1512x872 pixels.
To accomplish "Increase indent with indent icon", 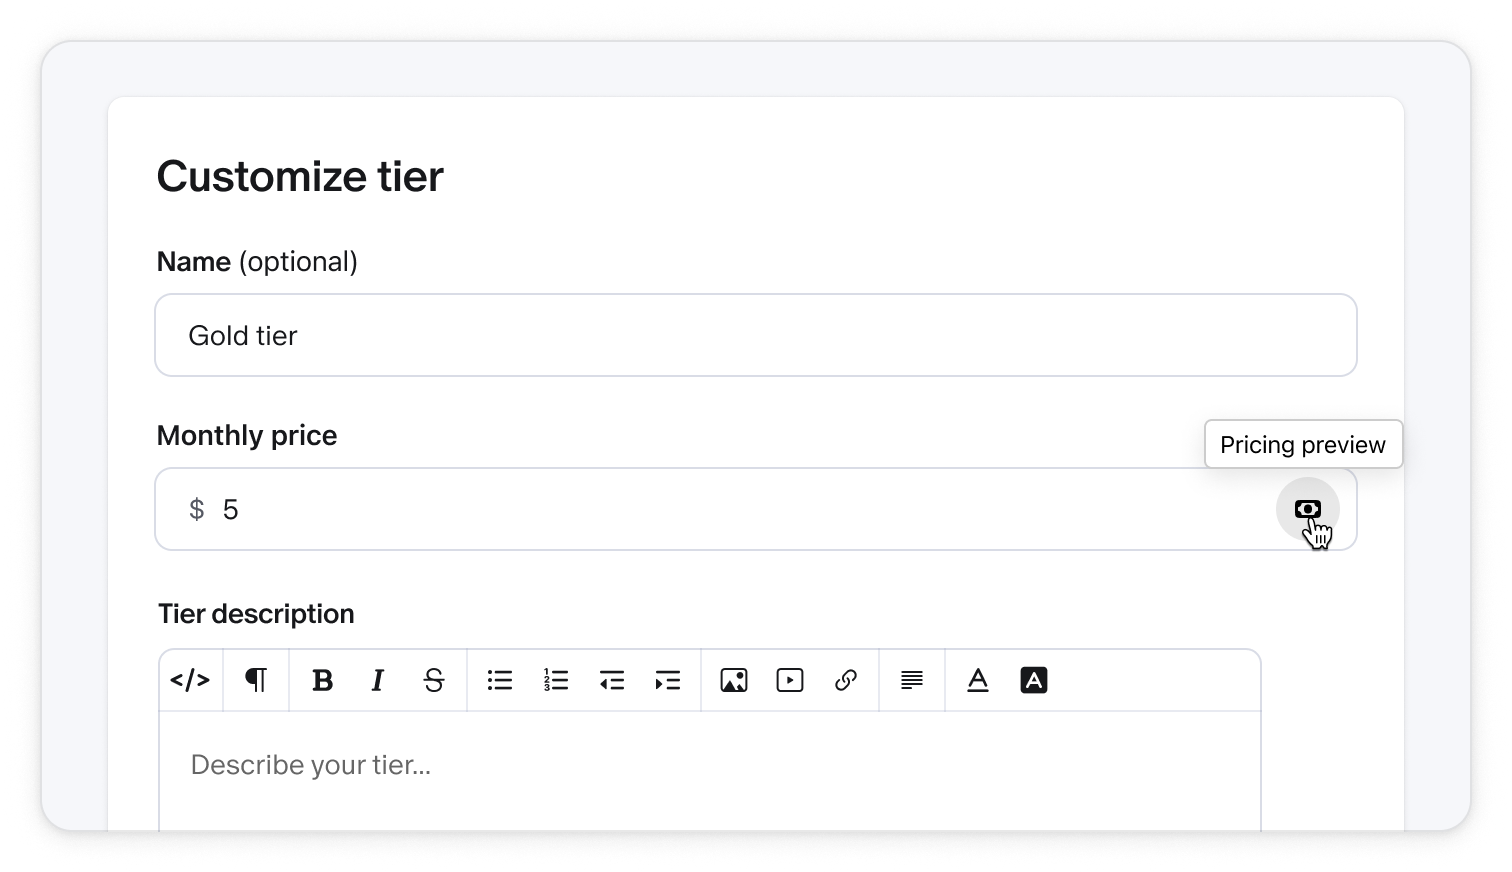I will coord(668,681).
